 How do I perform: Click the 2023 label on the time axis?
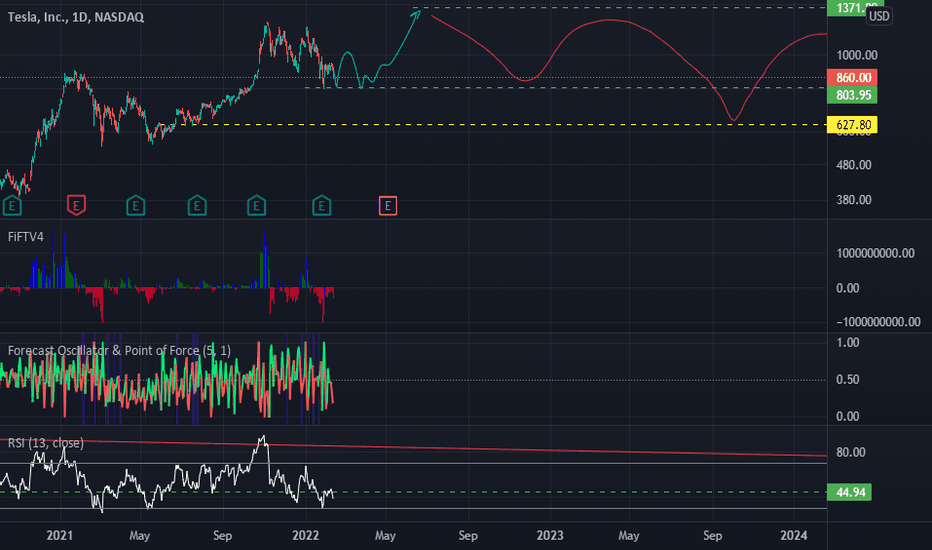coord(550,536)
